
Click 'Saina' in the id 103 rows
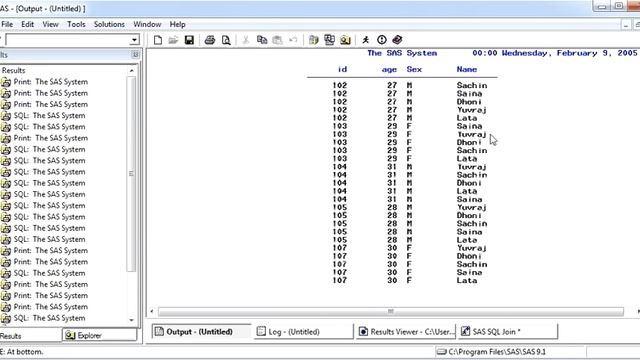click(469, 126)
